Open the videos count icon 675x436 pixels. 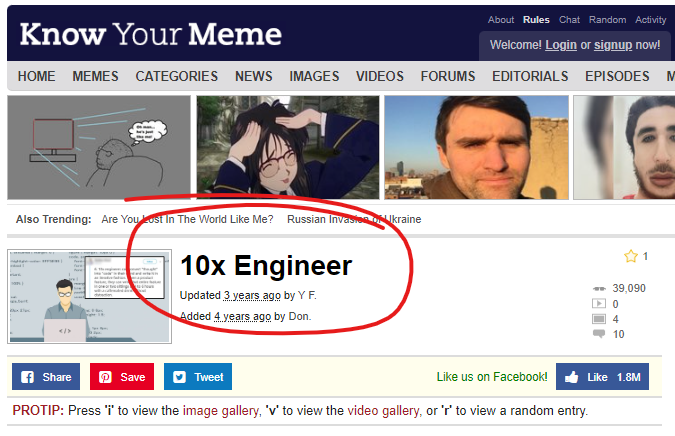point(599,304)
